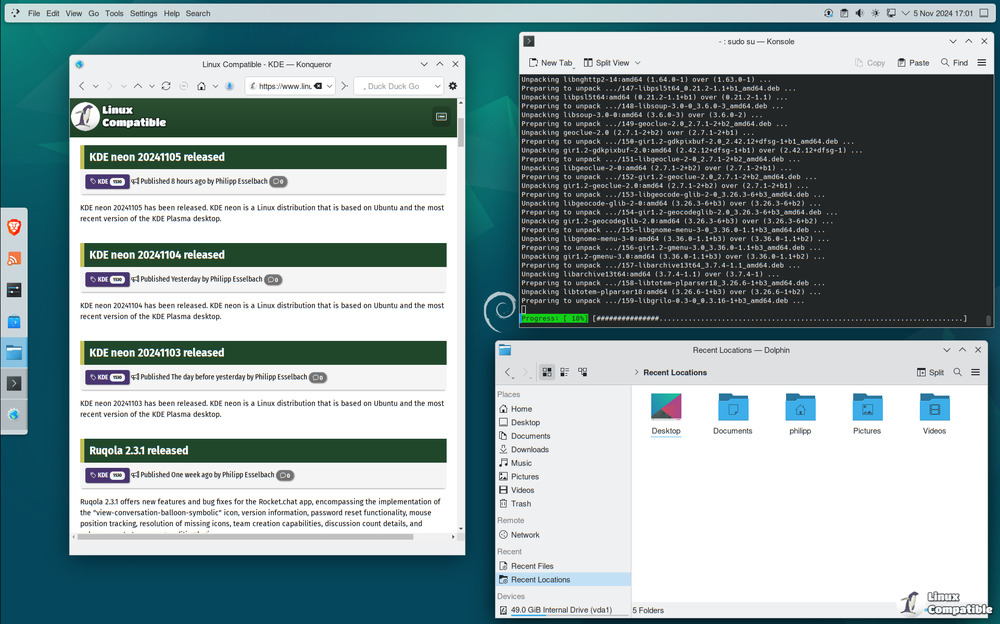Click the volume icon in system tray
The height and width of the screenshot is (624, 1000).
(860, 13)
